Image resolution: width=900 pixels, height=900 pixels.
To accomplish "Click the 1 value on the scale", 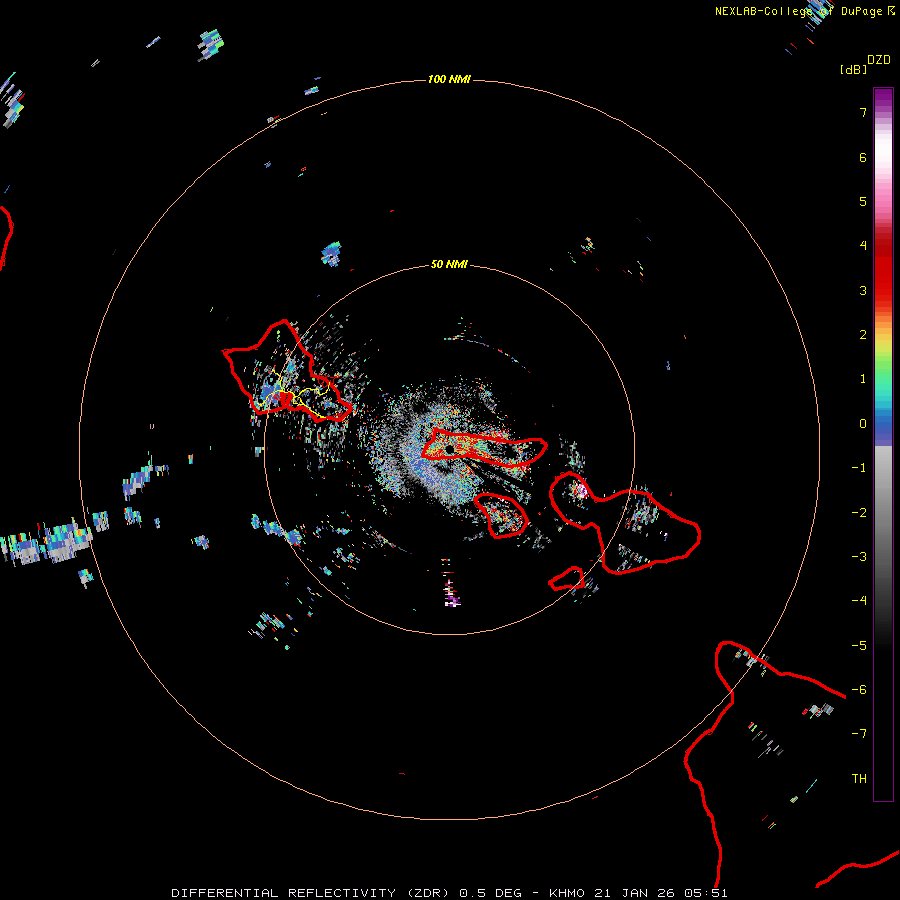I will pyautogui.click(x=863, y=379).
